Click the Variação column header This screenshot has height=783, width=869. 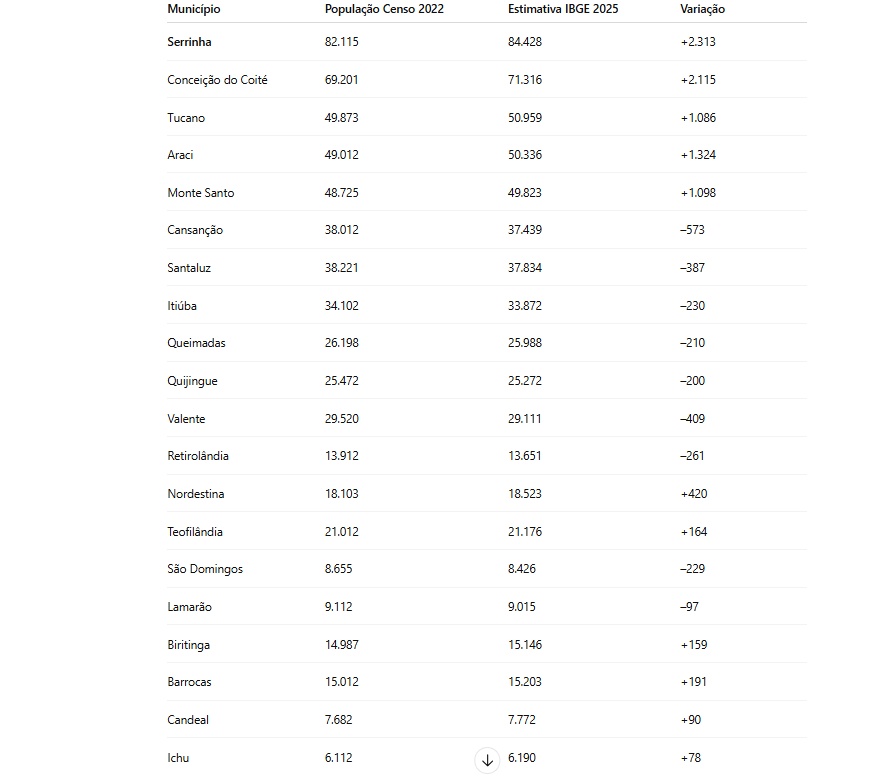[702, 9]
